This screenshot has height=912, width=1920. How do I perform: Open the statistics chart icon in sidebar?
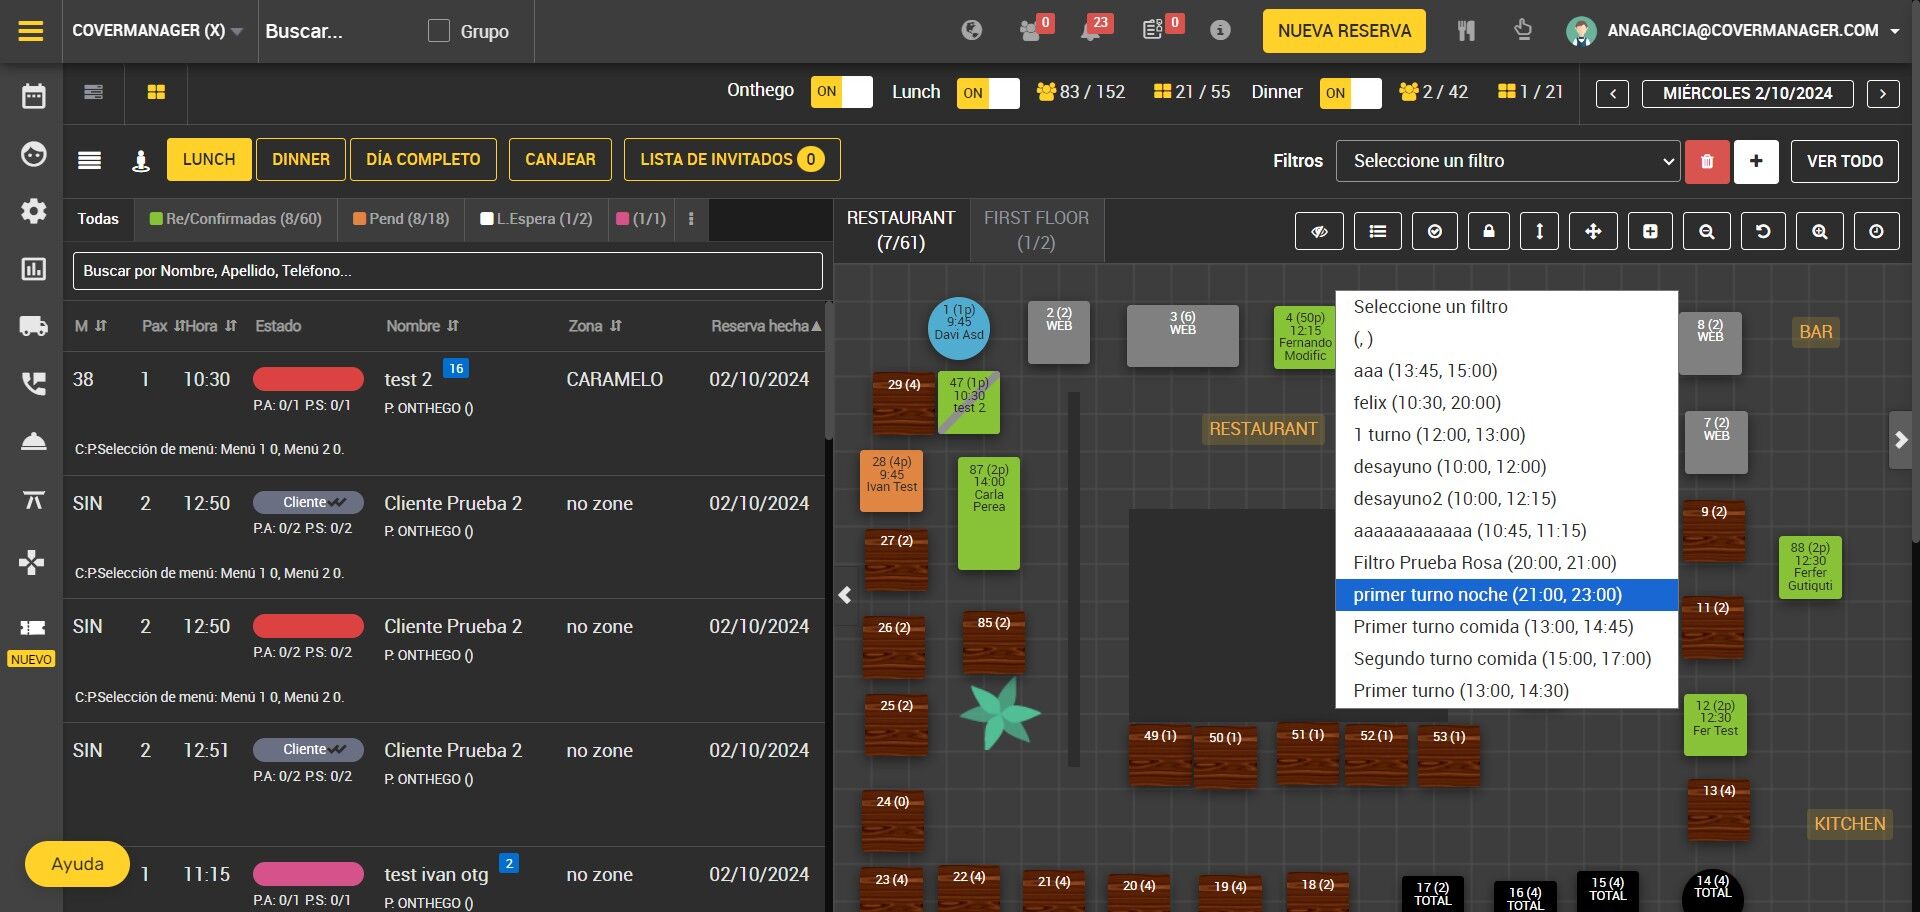coord(34,269)
